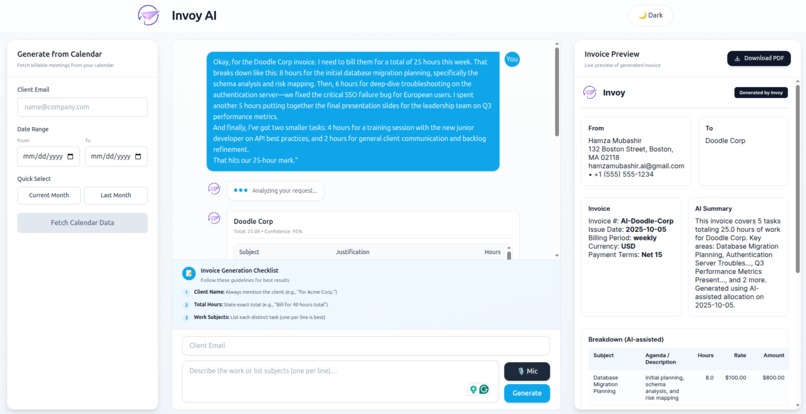Click the Breakdown (AI-assisted) heading

(626, 339)
